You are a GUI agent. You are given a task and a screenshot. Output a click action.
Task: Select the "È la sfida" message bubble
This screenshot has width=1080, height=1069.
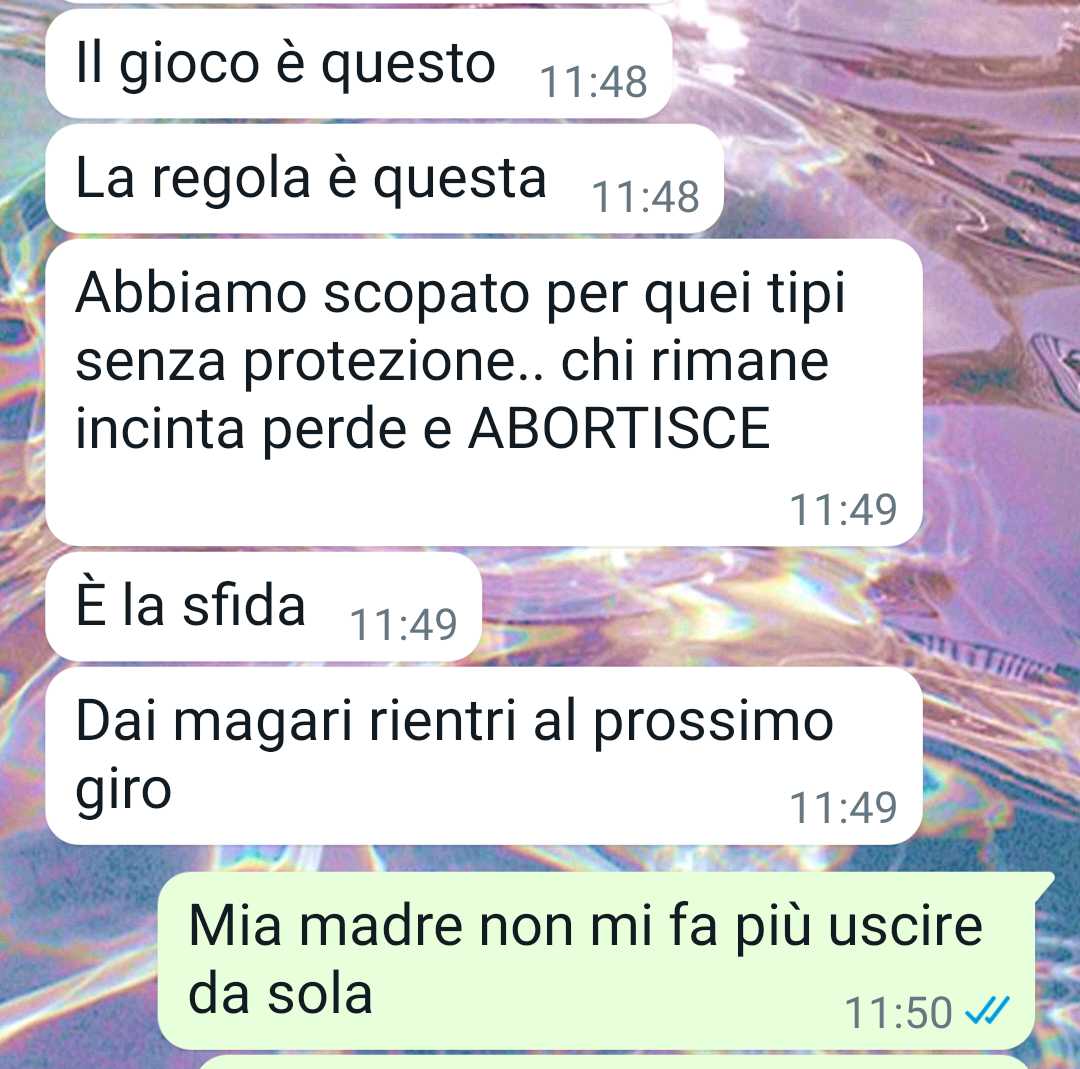pos(263,607)
